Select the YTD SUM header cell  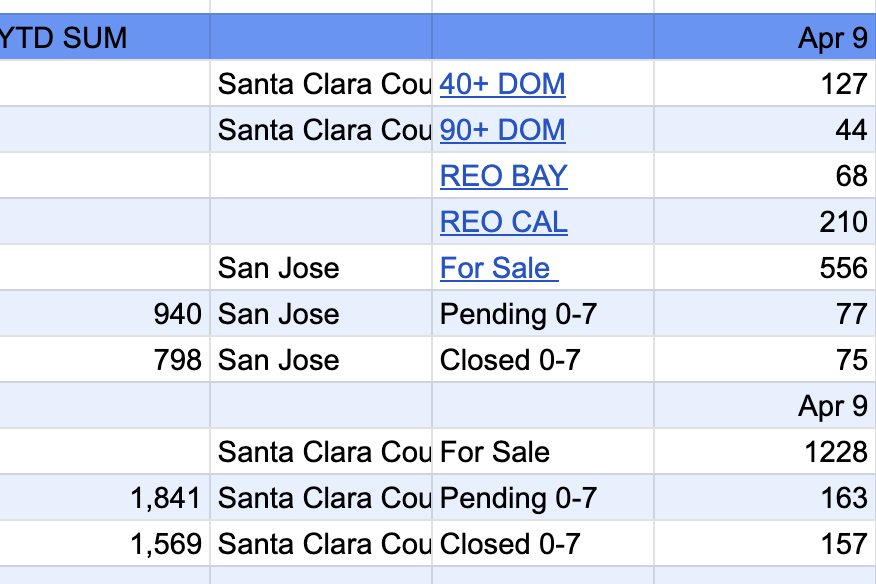pyautogui.click(x=105, y=37)
